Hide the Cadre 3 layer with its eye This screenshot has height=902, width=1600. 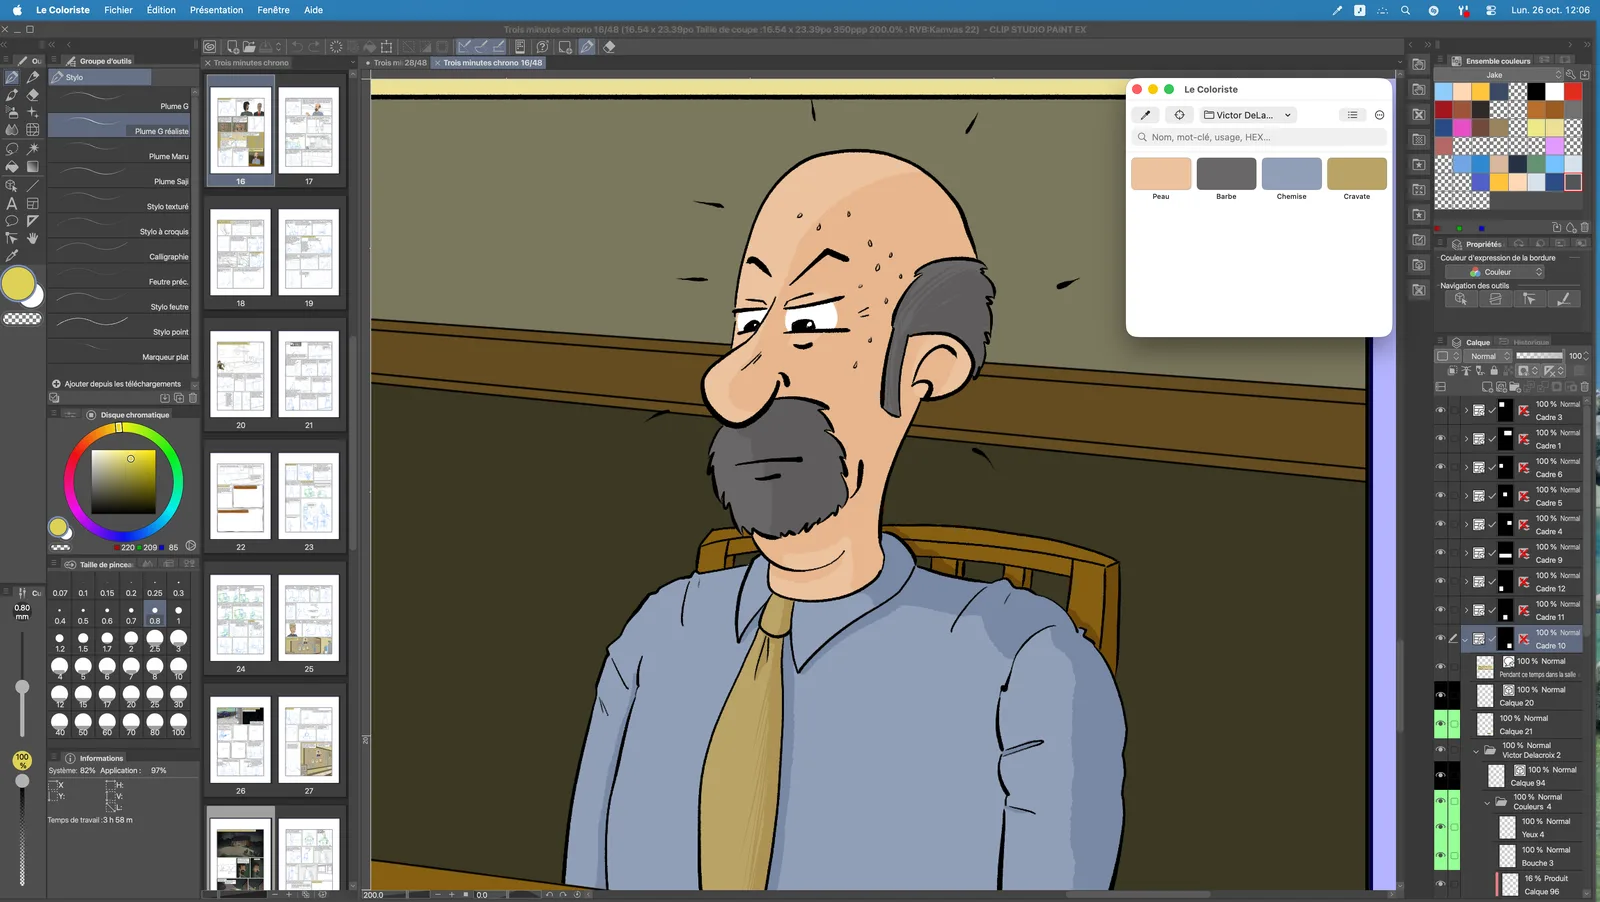1441,410
